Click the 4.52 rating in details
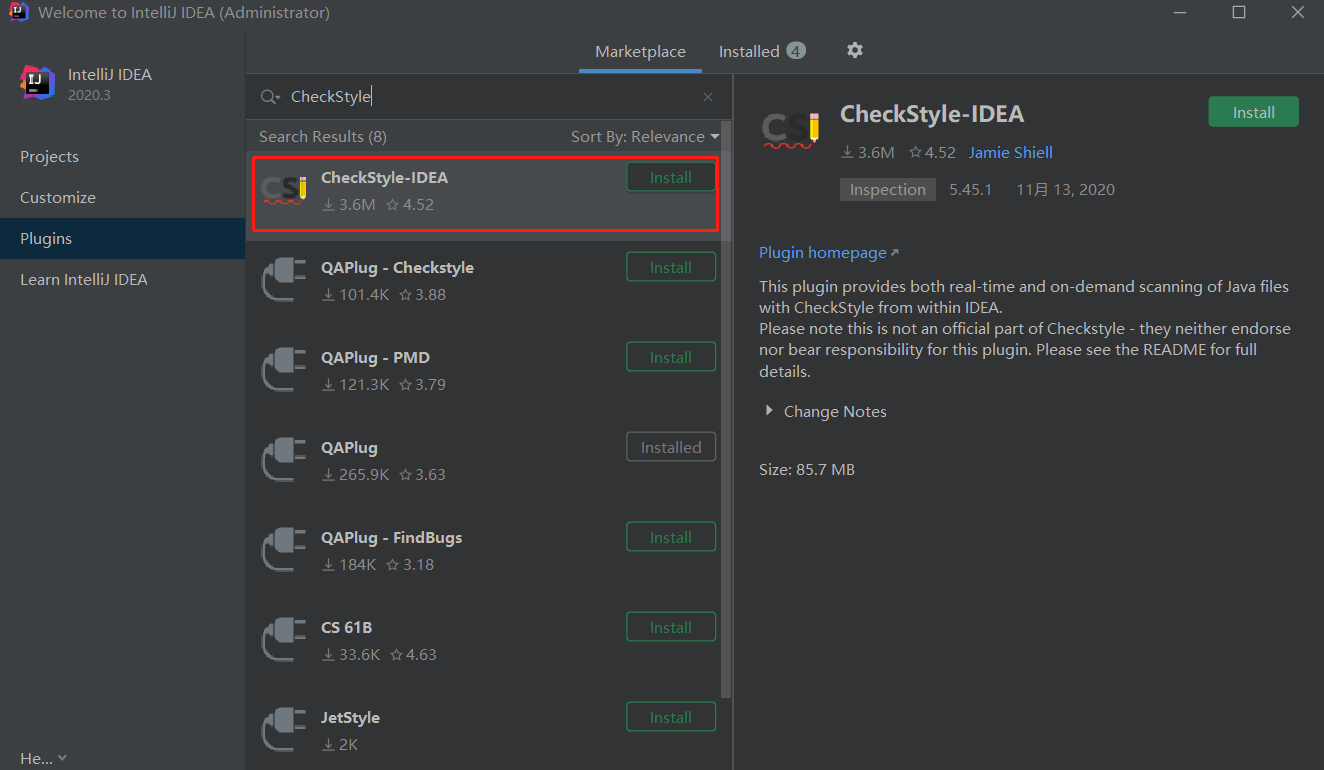 coord(932,152)
